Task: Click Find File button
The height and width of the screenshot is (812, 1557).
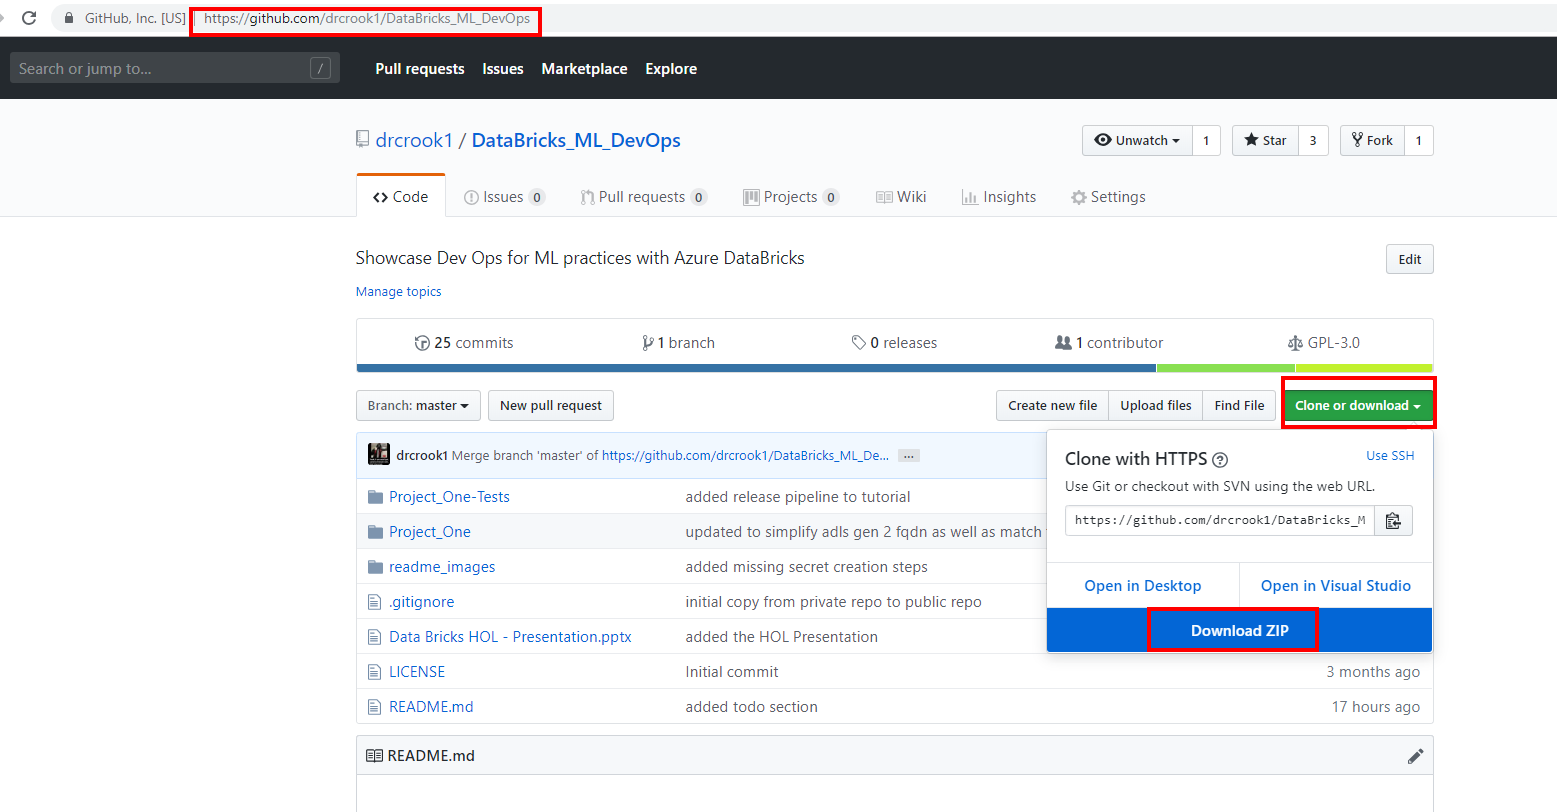Action: [1239, 405]
